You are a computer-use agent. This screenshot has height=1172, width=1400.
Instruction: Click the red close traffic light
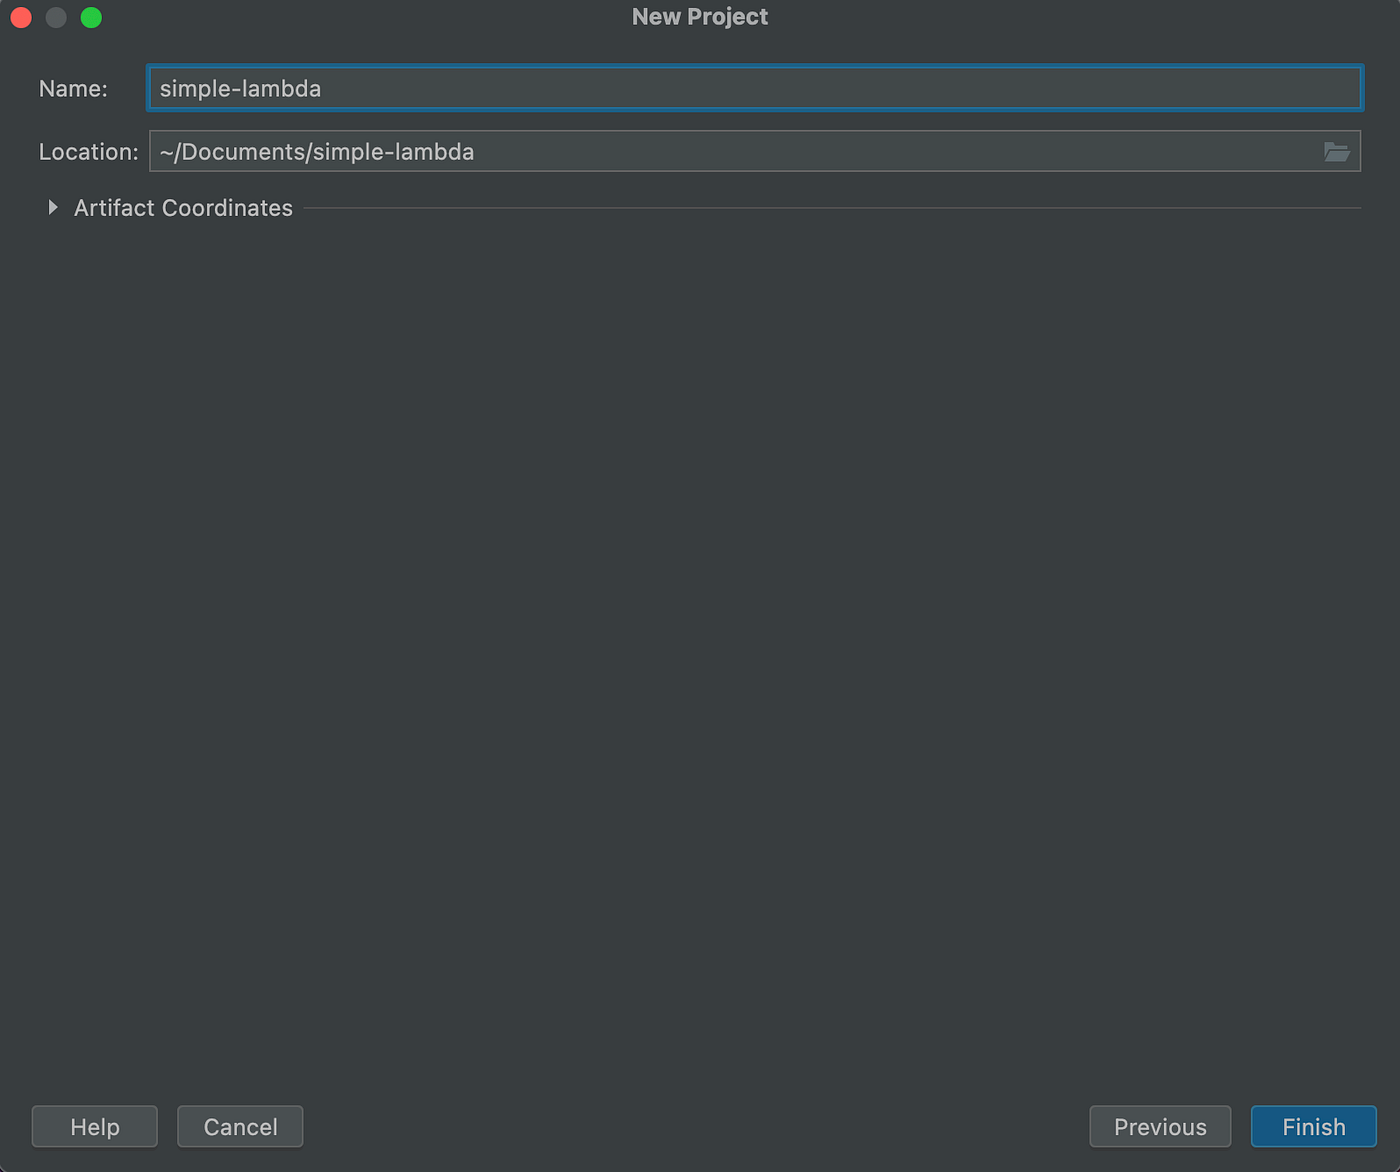click(x=20, y=17)
